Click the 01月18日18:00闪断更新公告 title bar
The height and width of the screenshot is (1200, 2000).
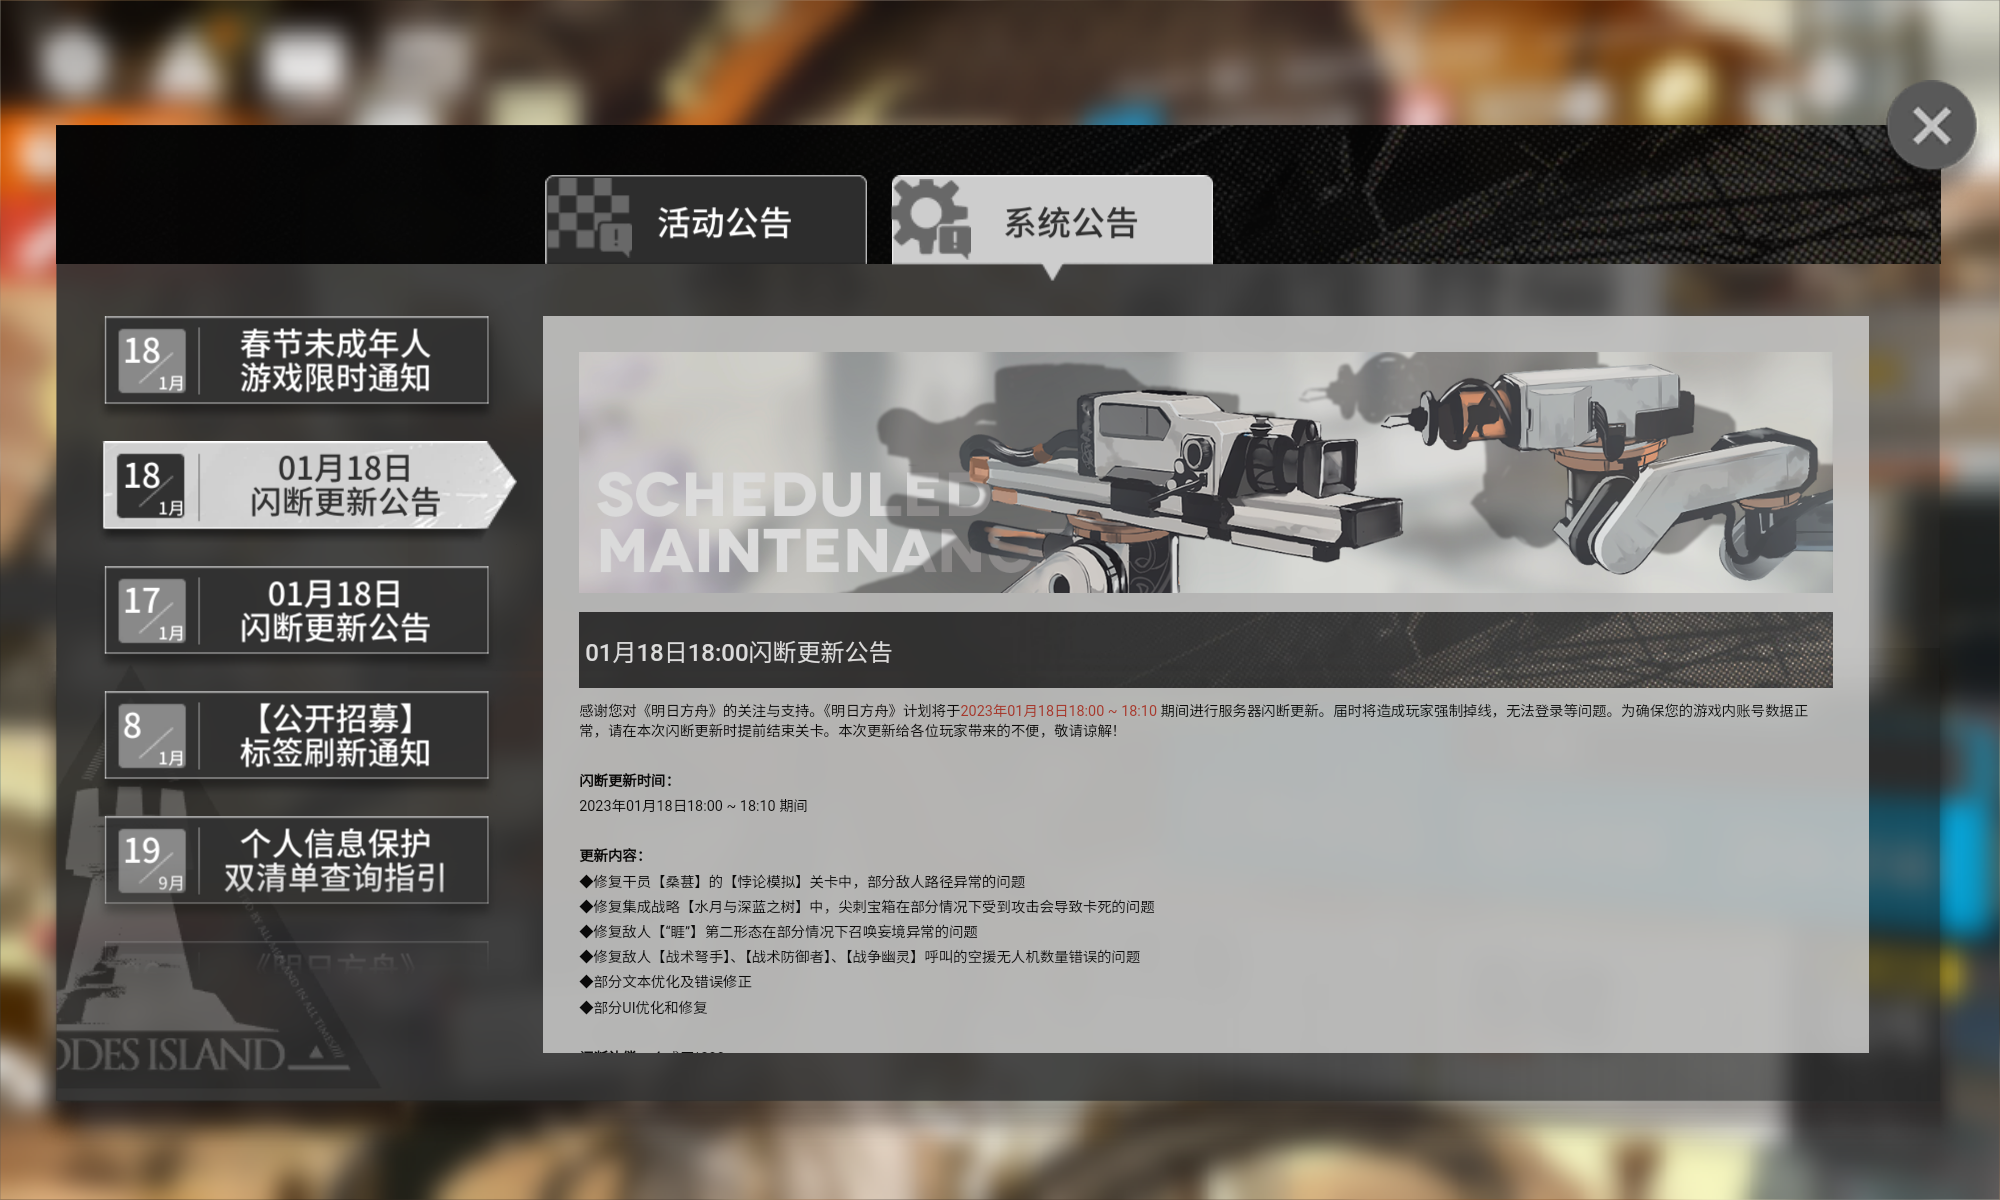coord(1205,650)
